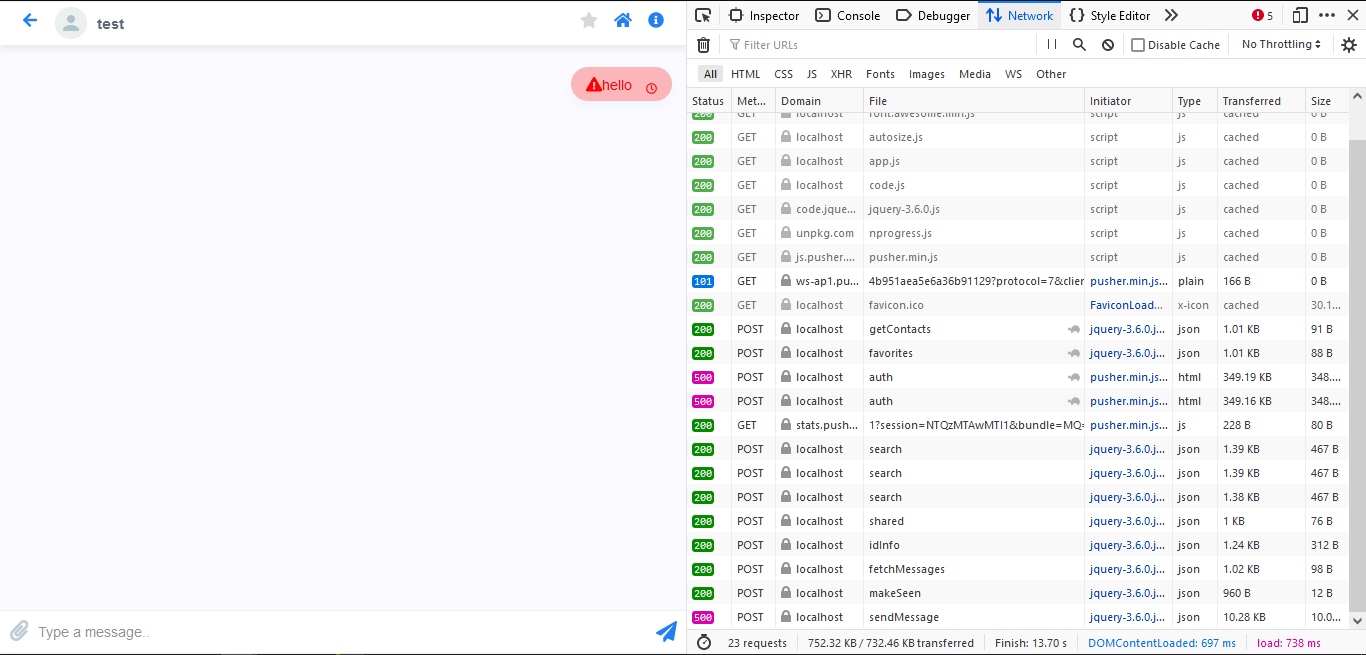Attach a file using paperclip icon
This screenshot has height=655, width=1366.
pos(19,631)
